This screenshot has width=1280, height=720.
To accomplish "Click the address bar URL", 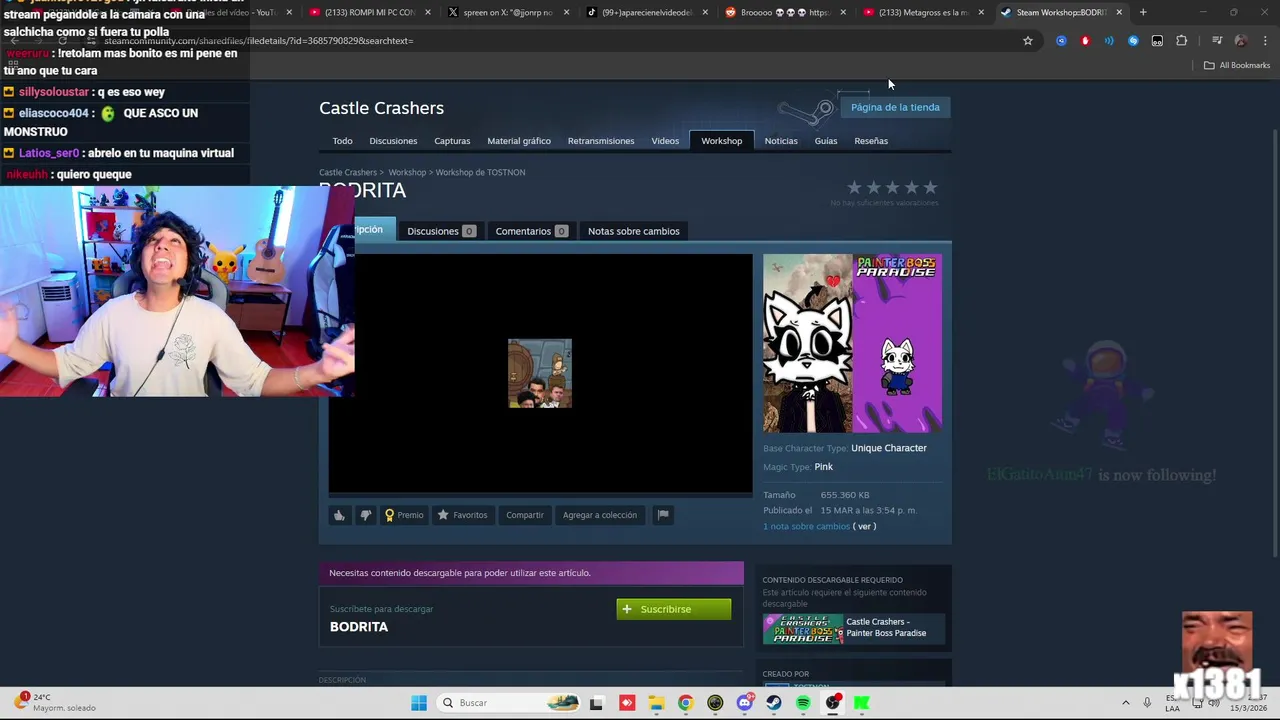I will coord(258,41).
